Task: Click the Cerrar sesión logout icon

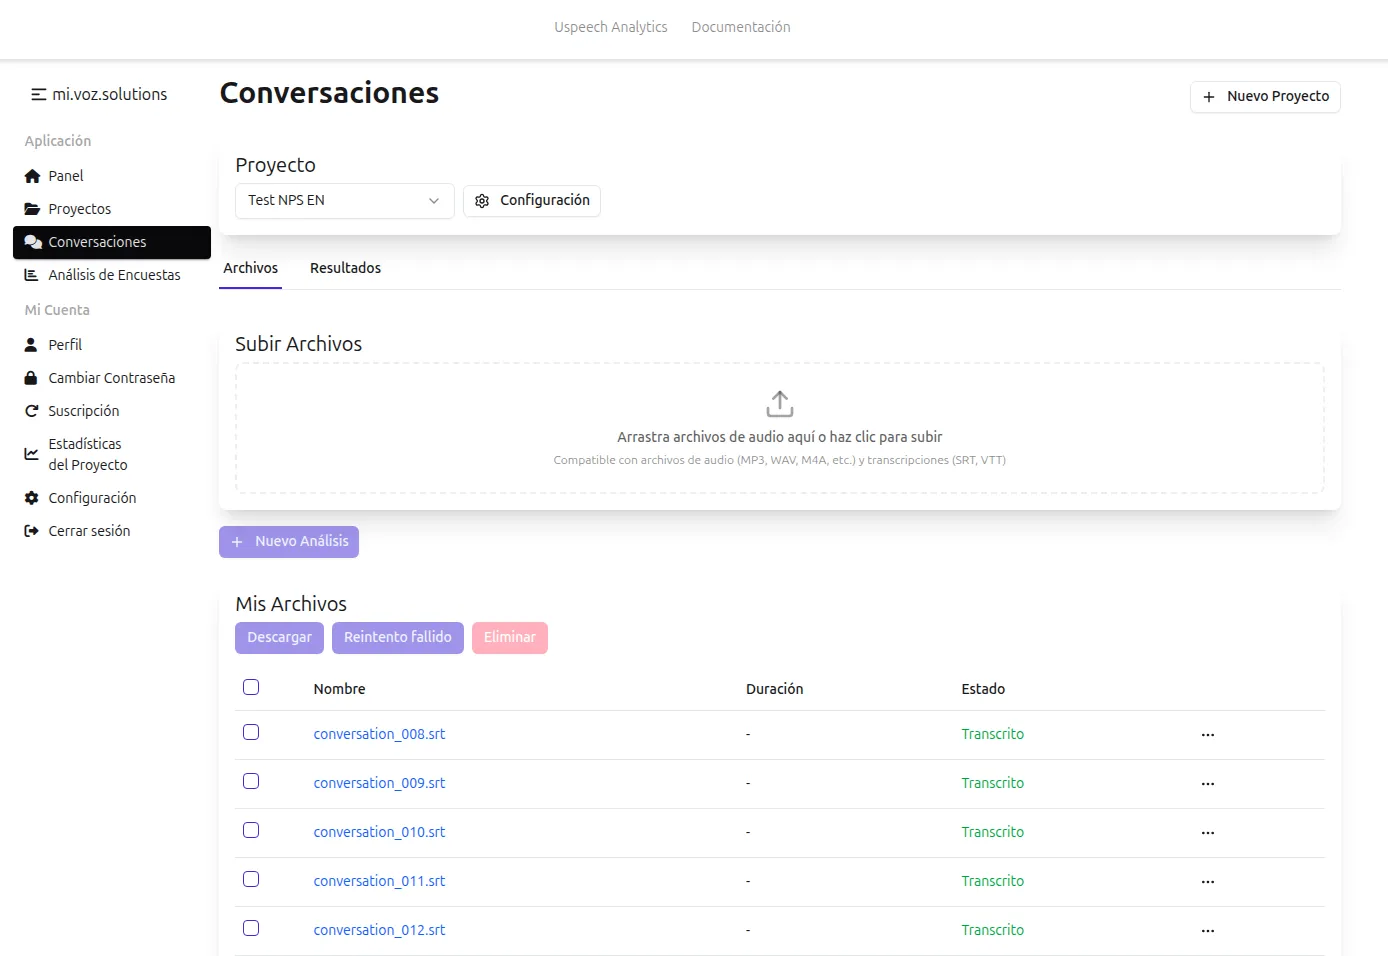Action: (x=33, y=530)
